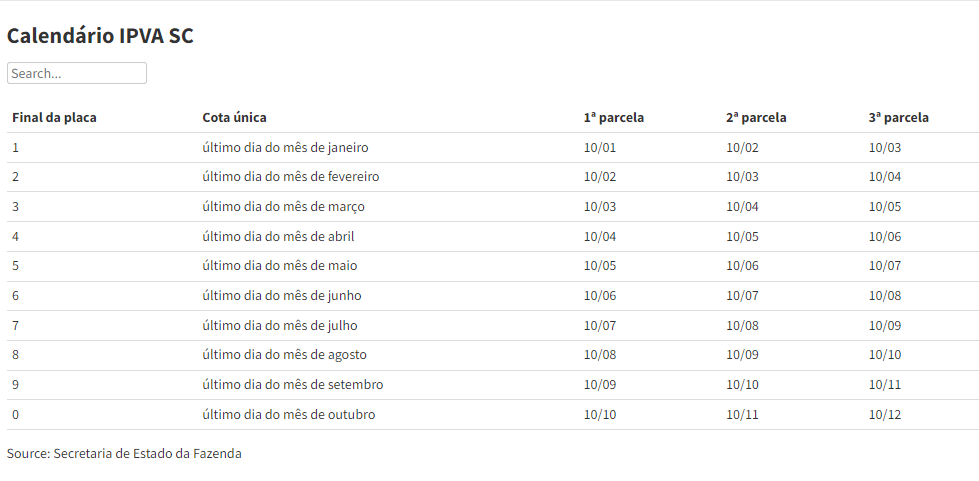Click the '2ª parcela' column header
Screen dimensions: 979x481
[756, 118]
